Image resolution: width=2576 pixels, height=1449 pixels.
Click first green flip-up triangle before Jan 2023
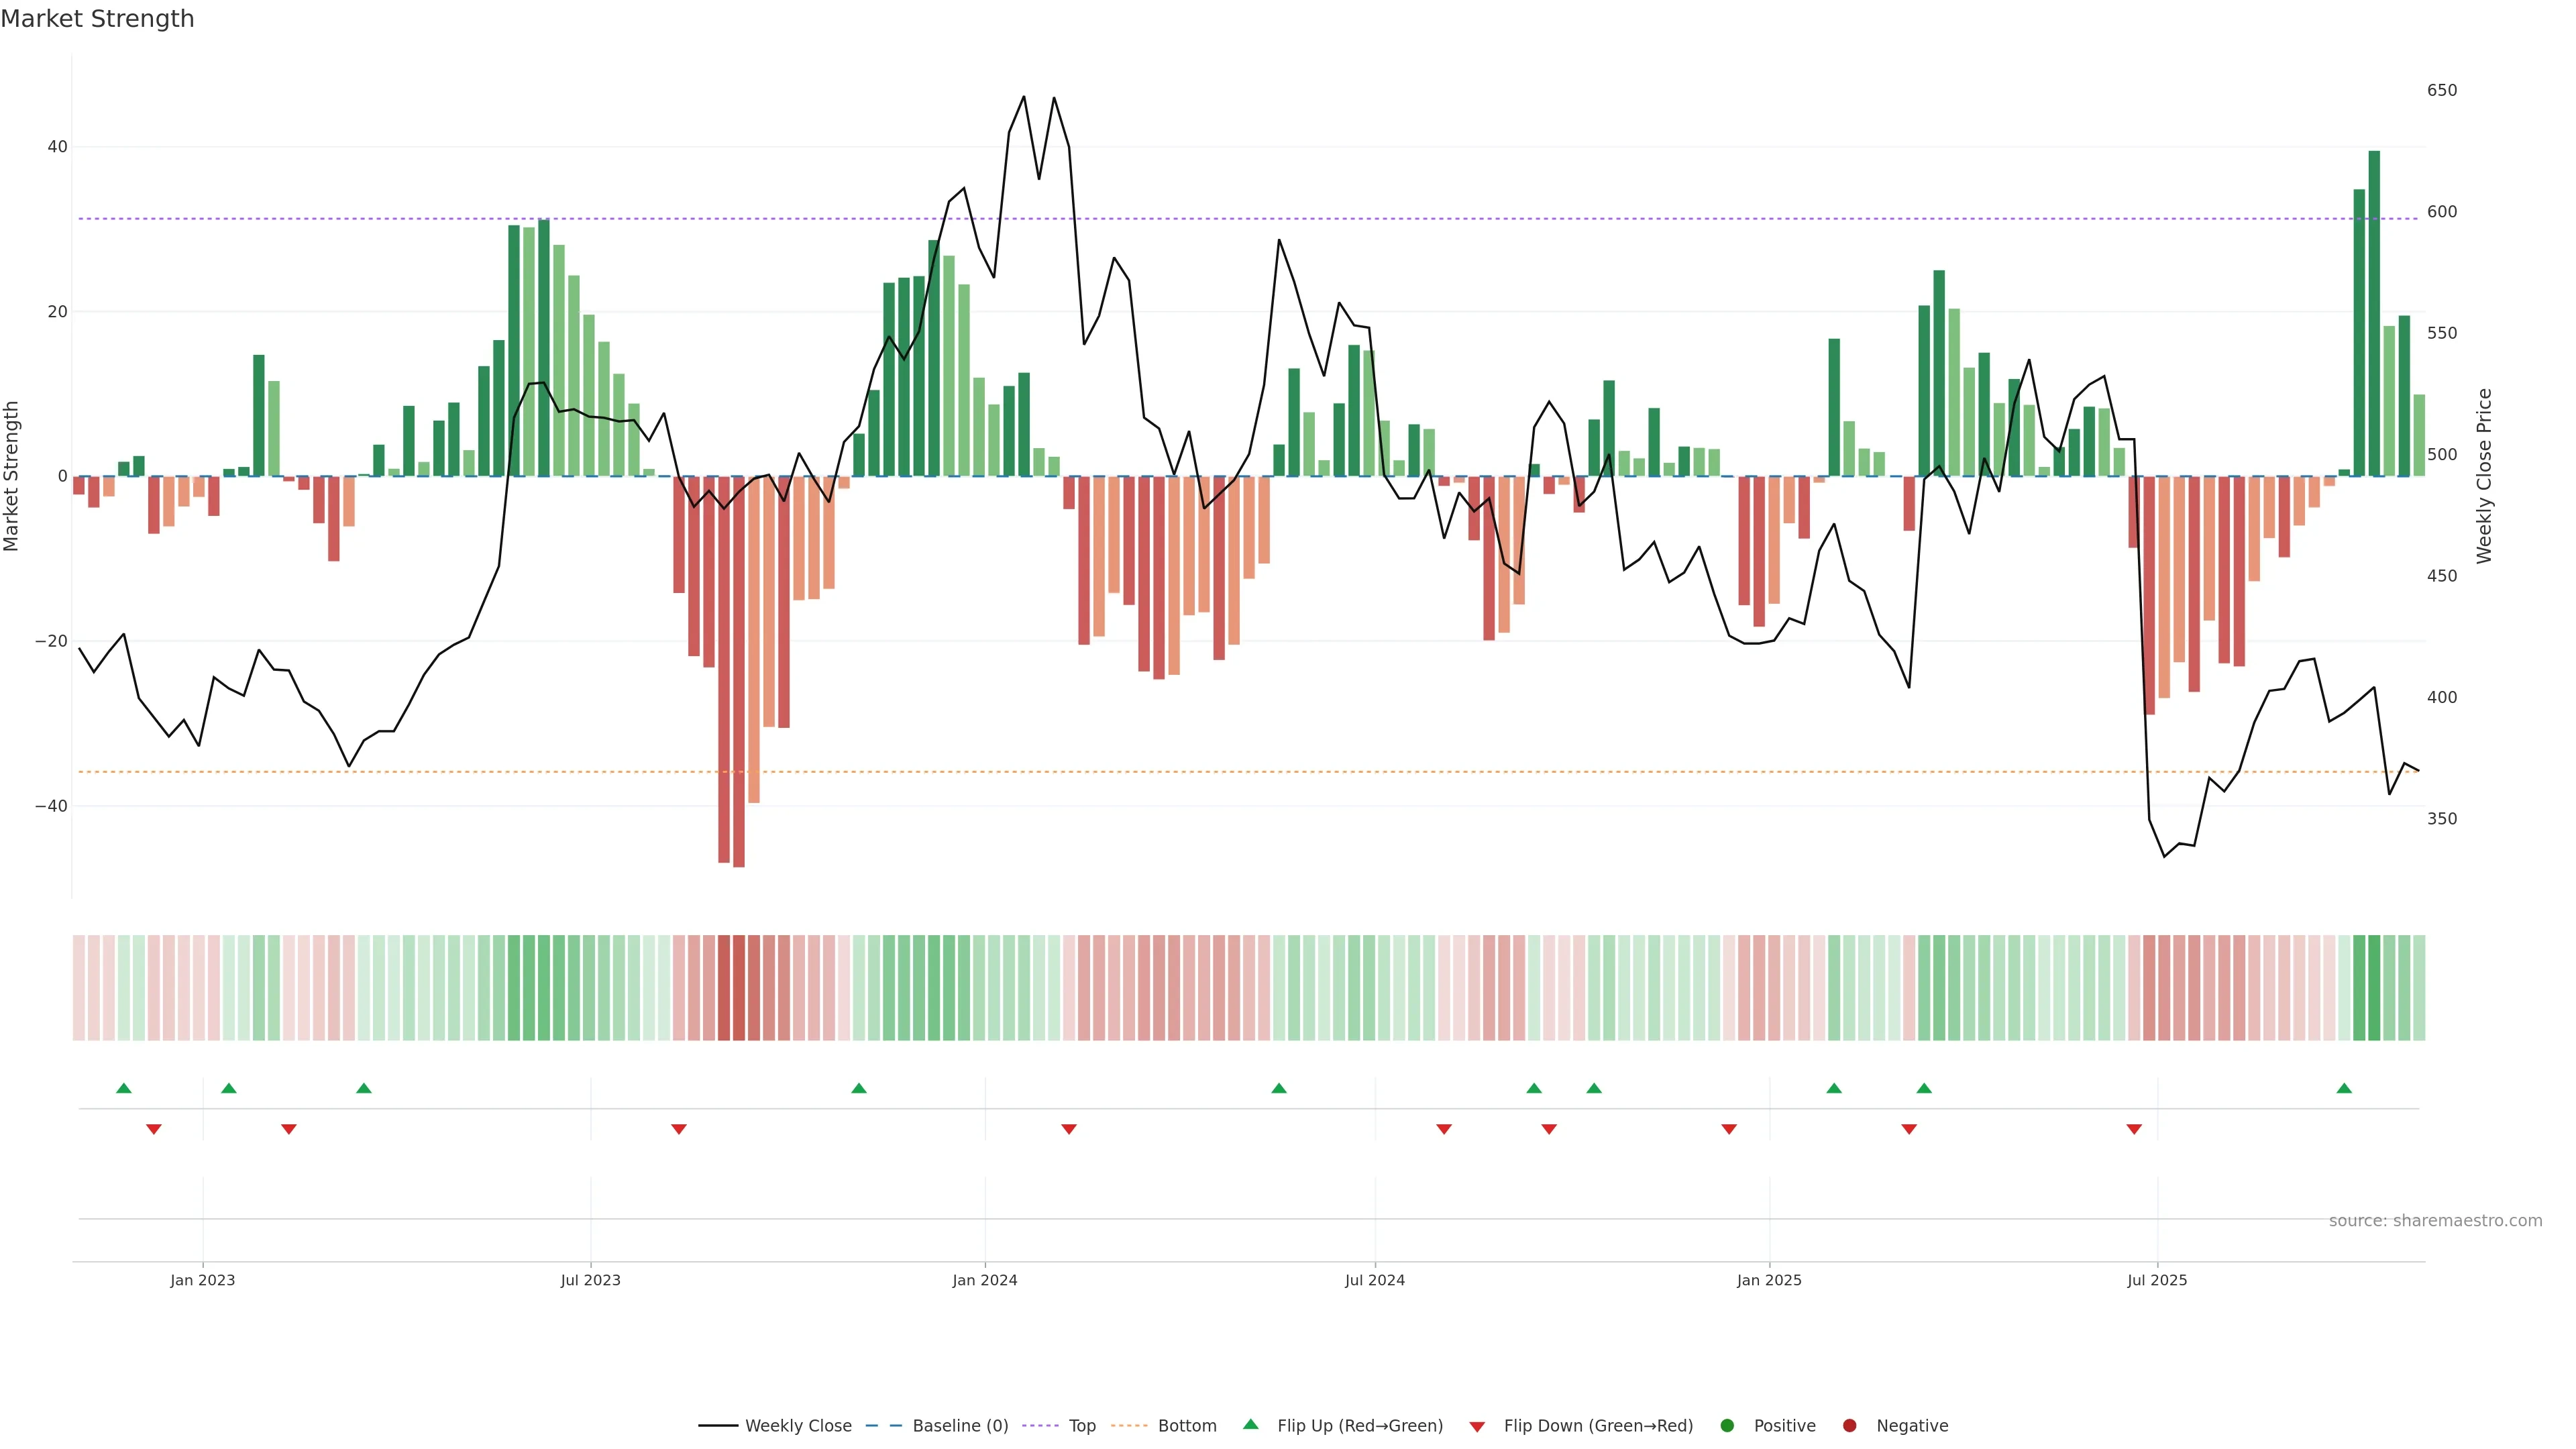pyautogui.click(x=124, y=1088)
